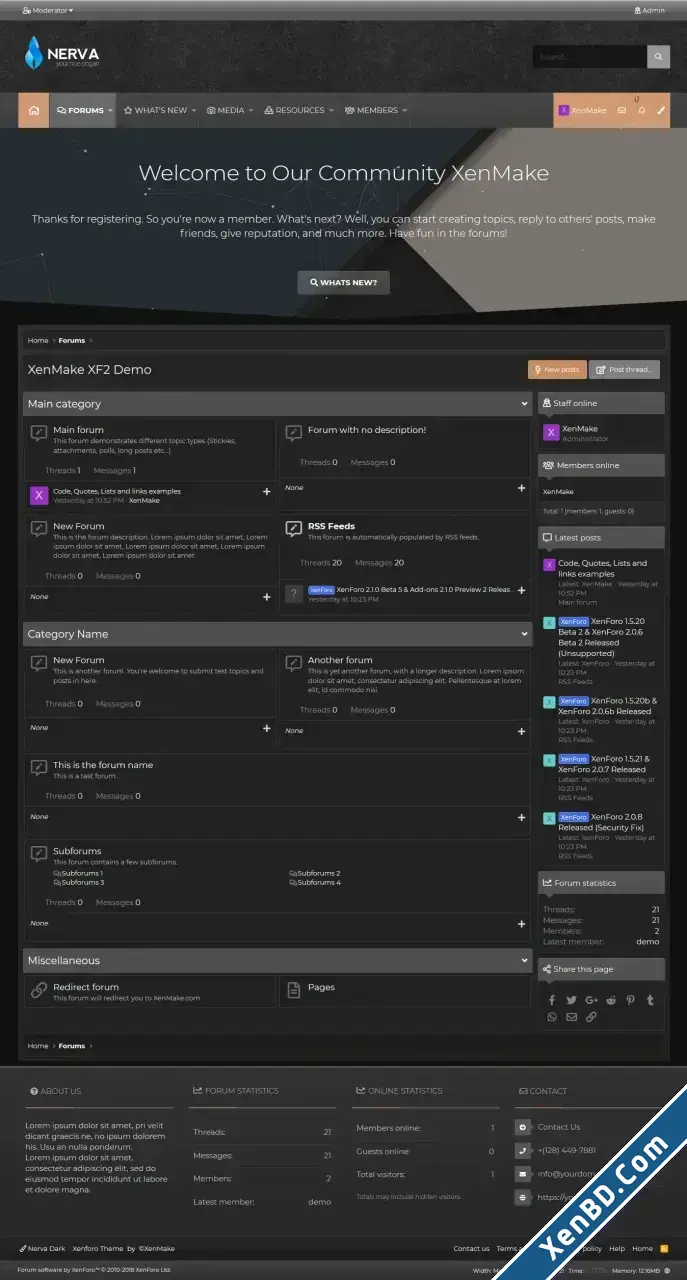Collapse the Category Name section
Viewport: 687px width, 1280px height.
(524, 634)
